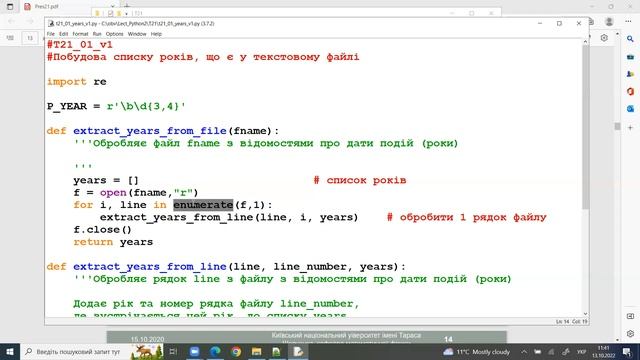Viewport: 640px width, 360px height.
Task: Open Edge Settings and more menu
Action: click(x=628, y=22)
